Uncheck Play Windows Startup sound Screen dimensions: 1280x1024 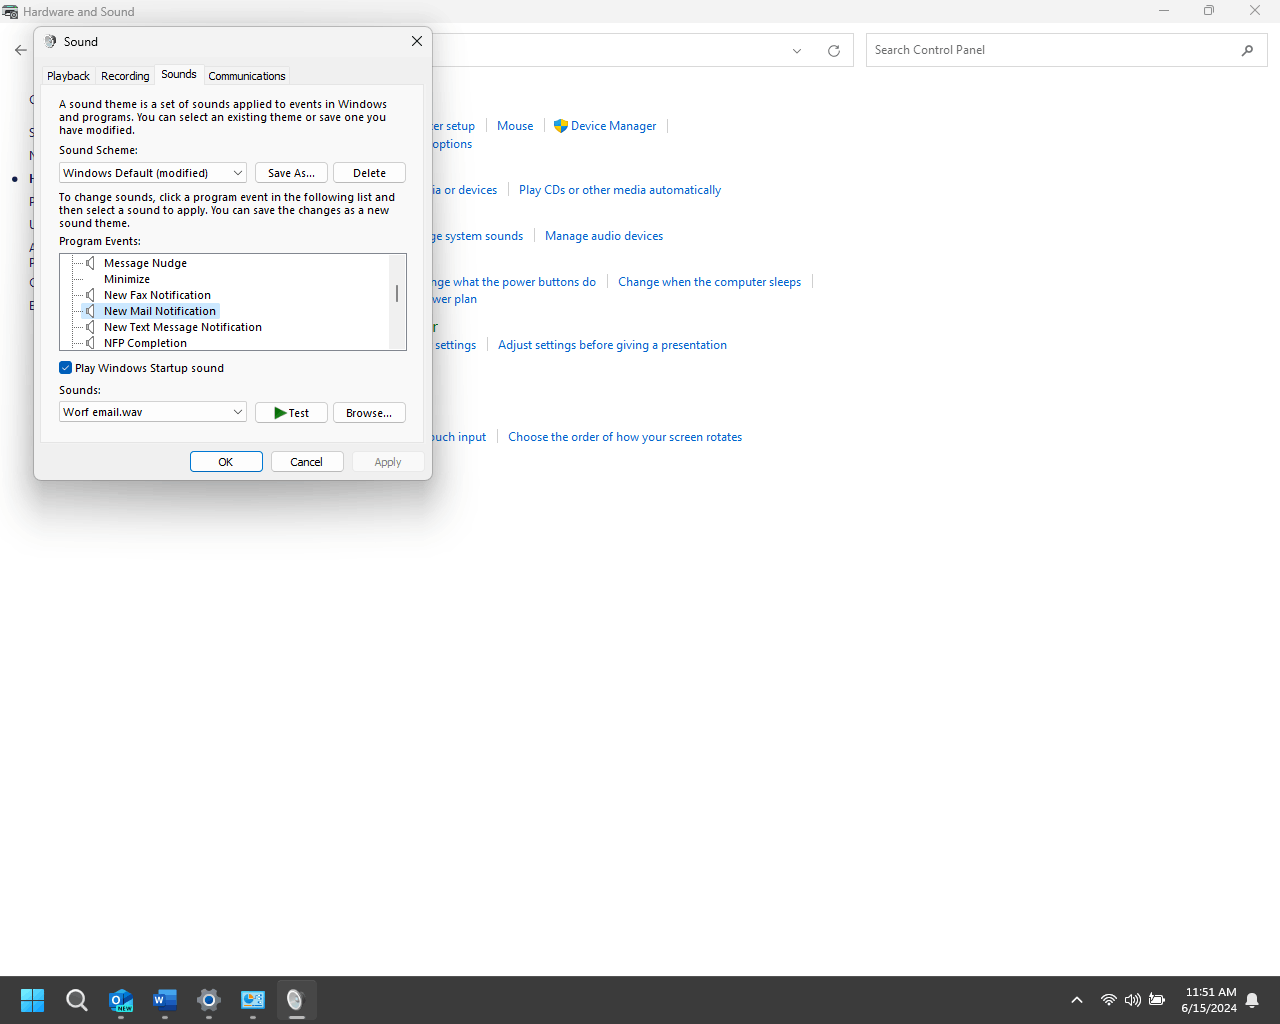tap(65, 367)
